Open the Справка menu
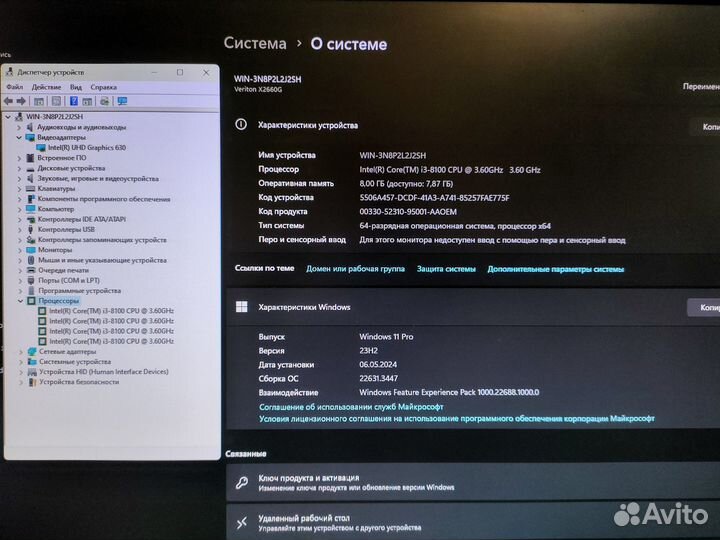 [x=103, y=87]
